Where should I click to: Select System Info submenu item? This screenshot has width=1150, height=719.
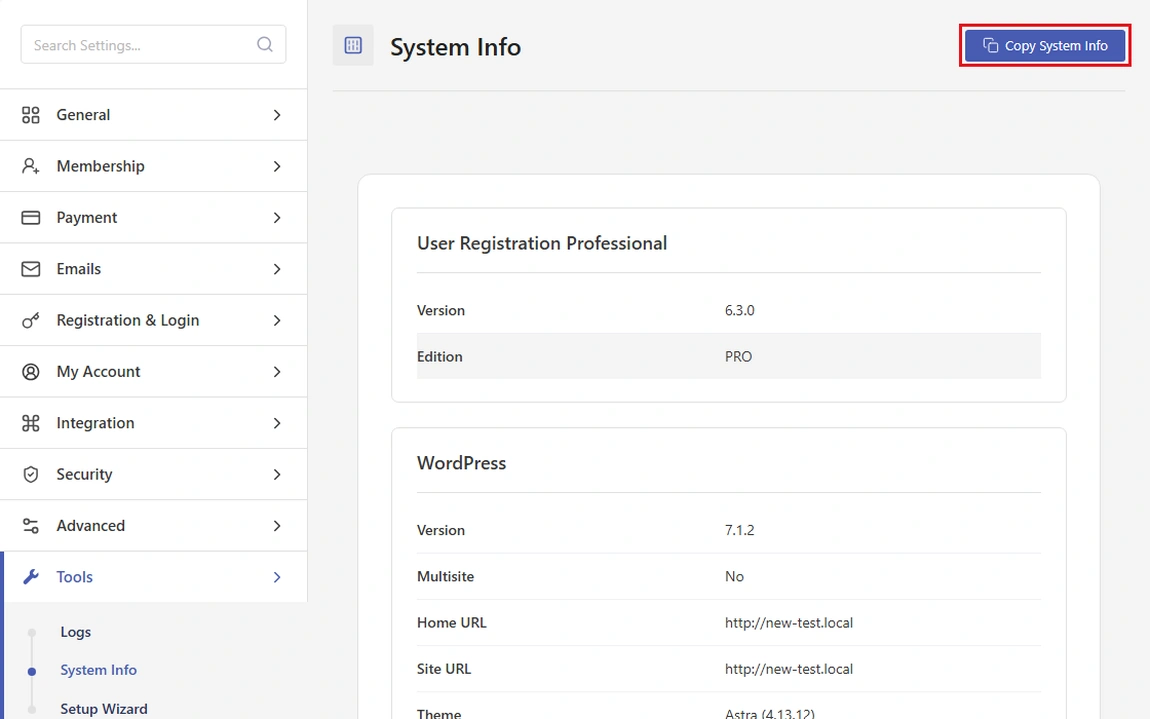pyautogui.click(x=98, y=670)
